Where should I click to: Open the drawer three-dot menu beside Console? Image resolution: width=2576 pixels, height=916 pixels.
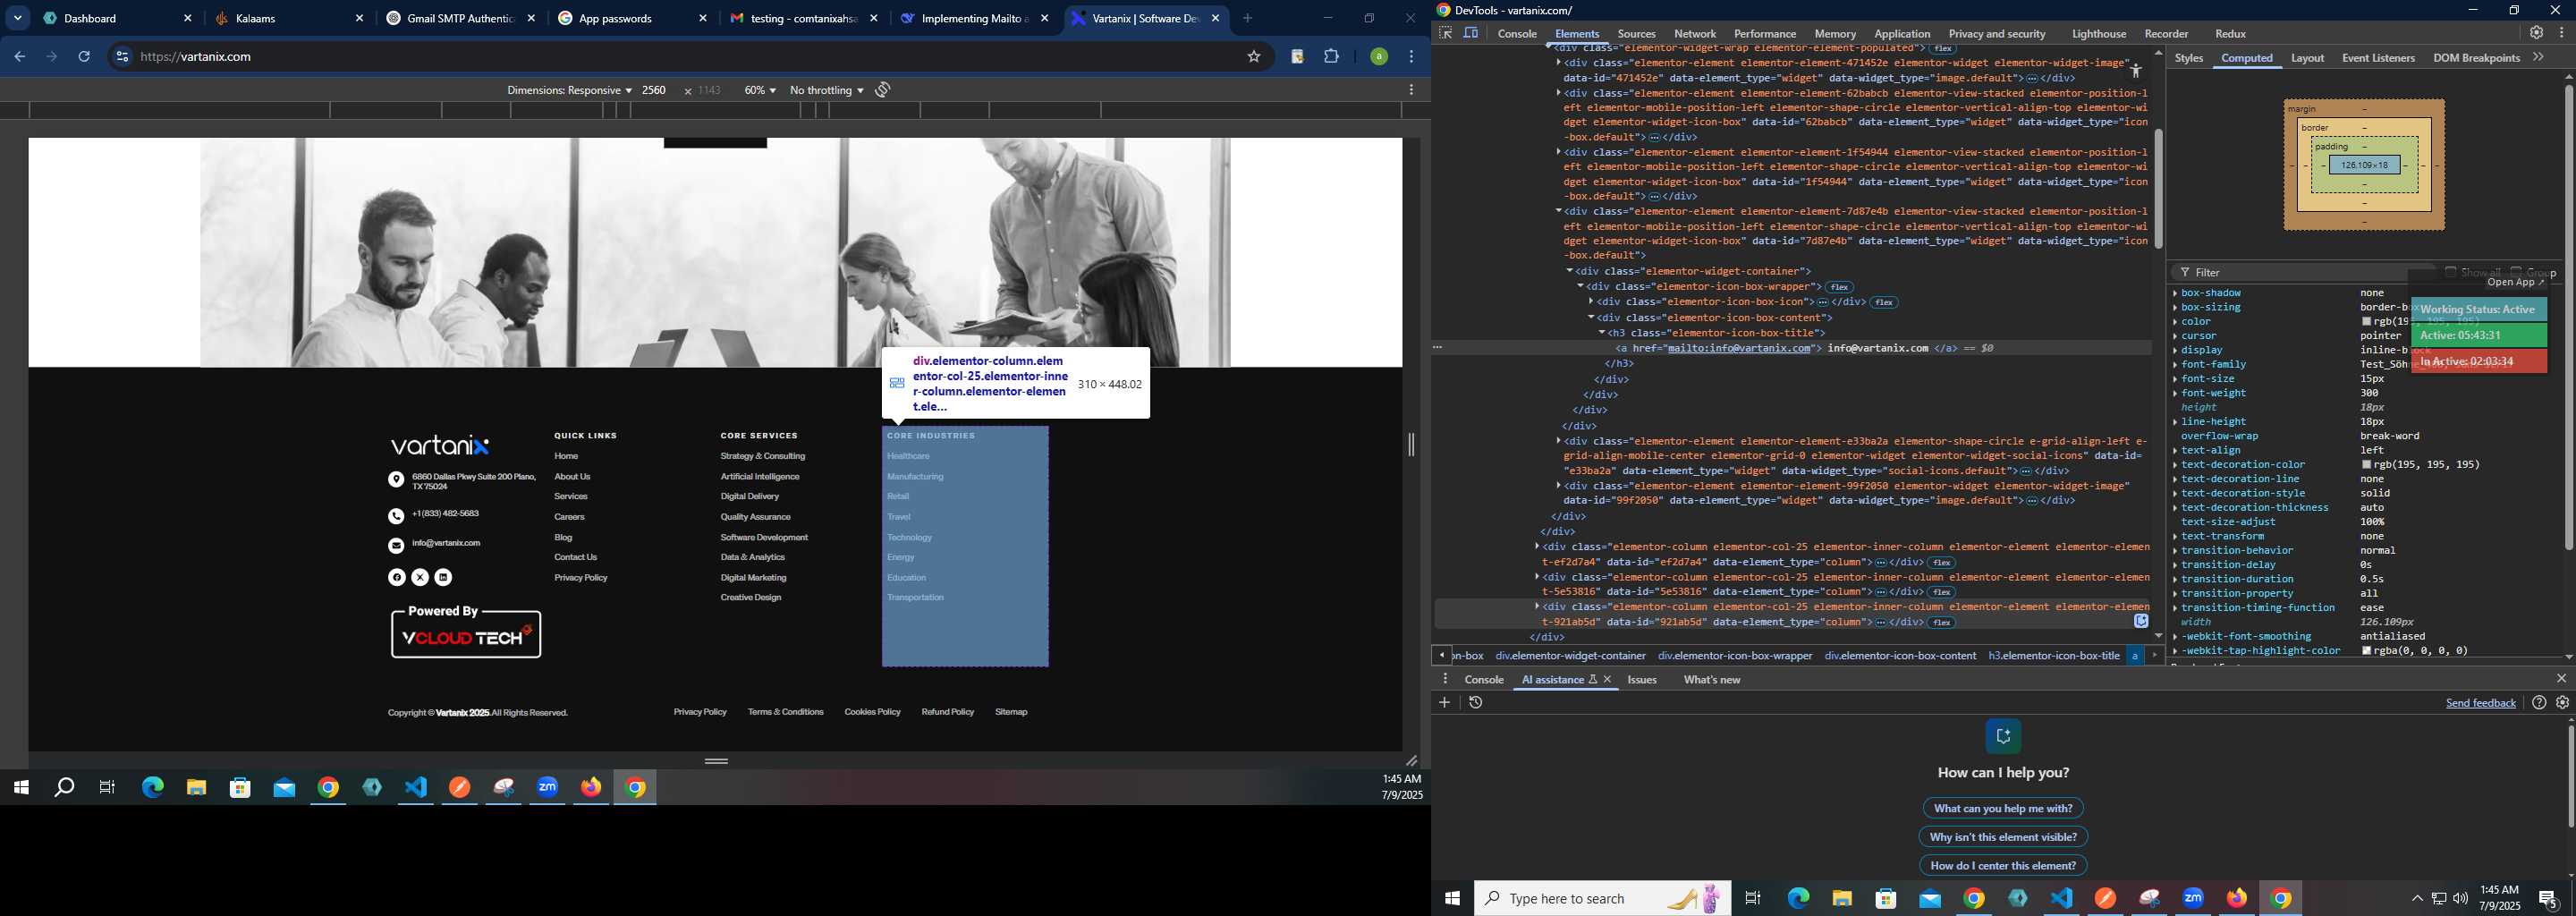[1445, 679]
